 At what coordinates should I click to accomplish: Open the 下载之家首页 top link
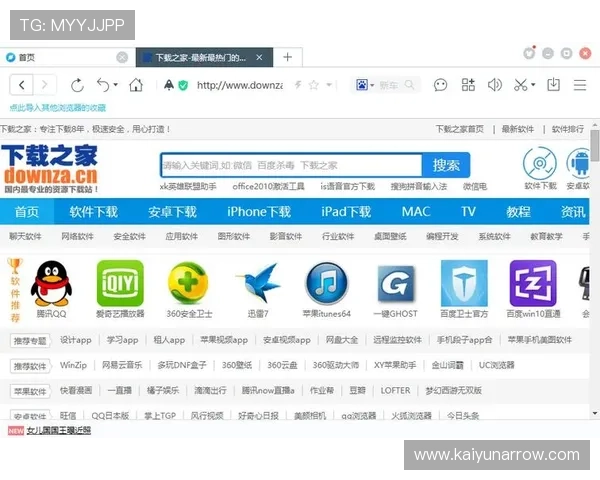coord(460,129)
